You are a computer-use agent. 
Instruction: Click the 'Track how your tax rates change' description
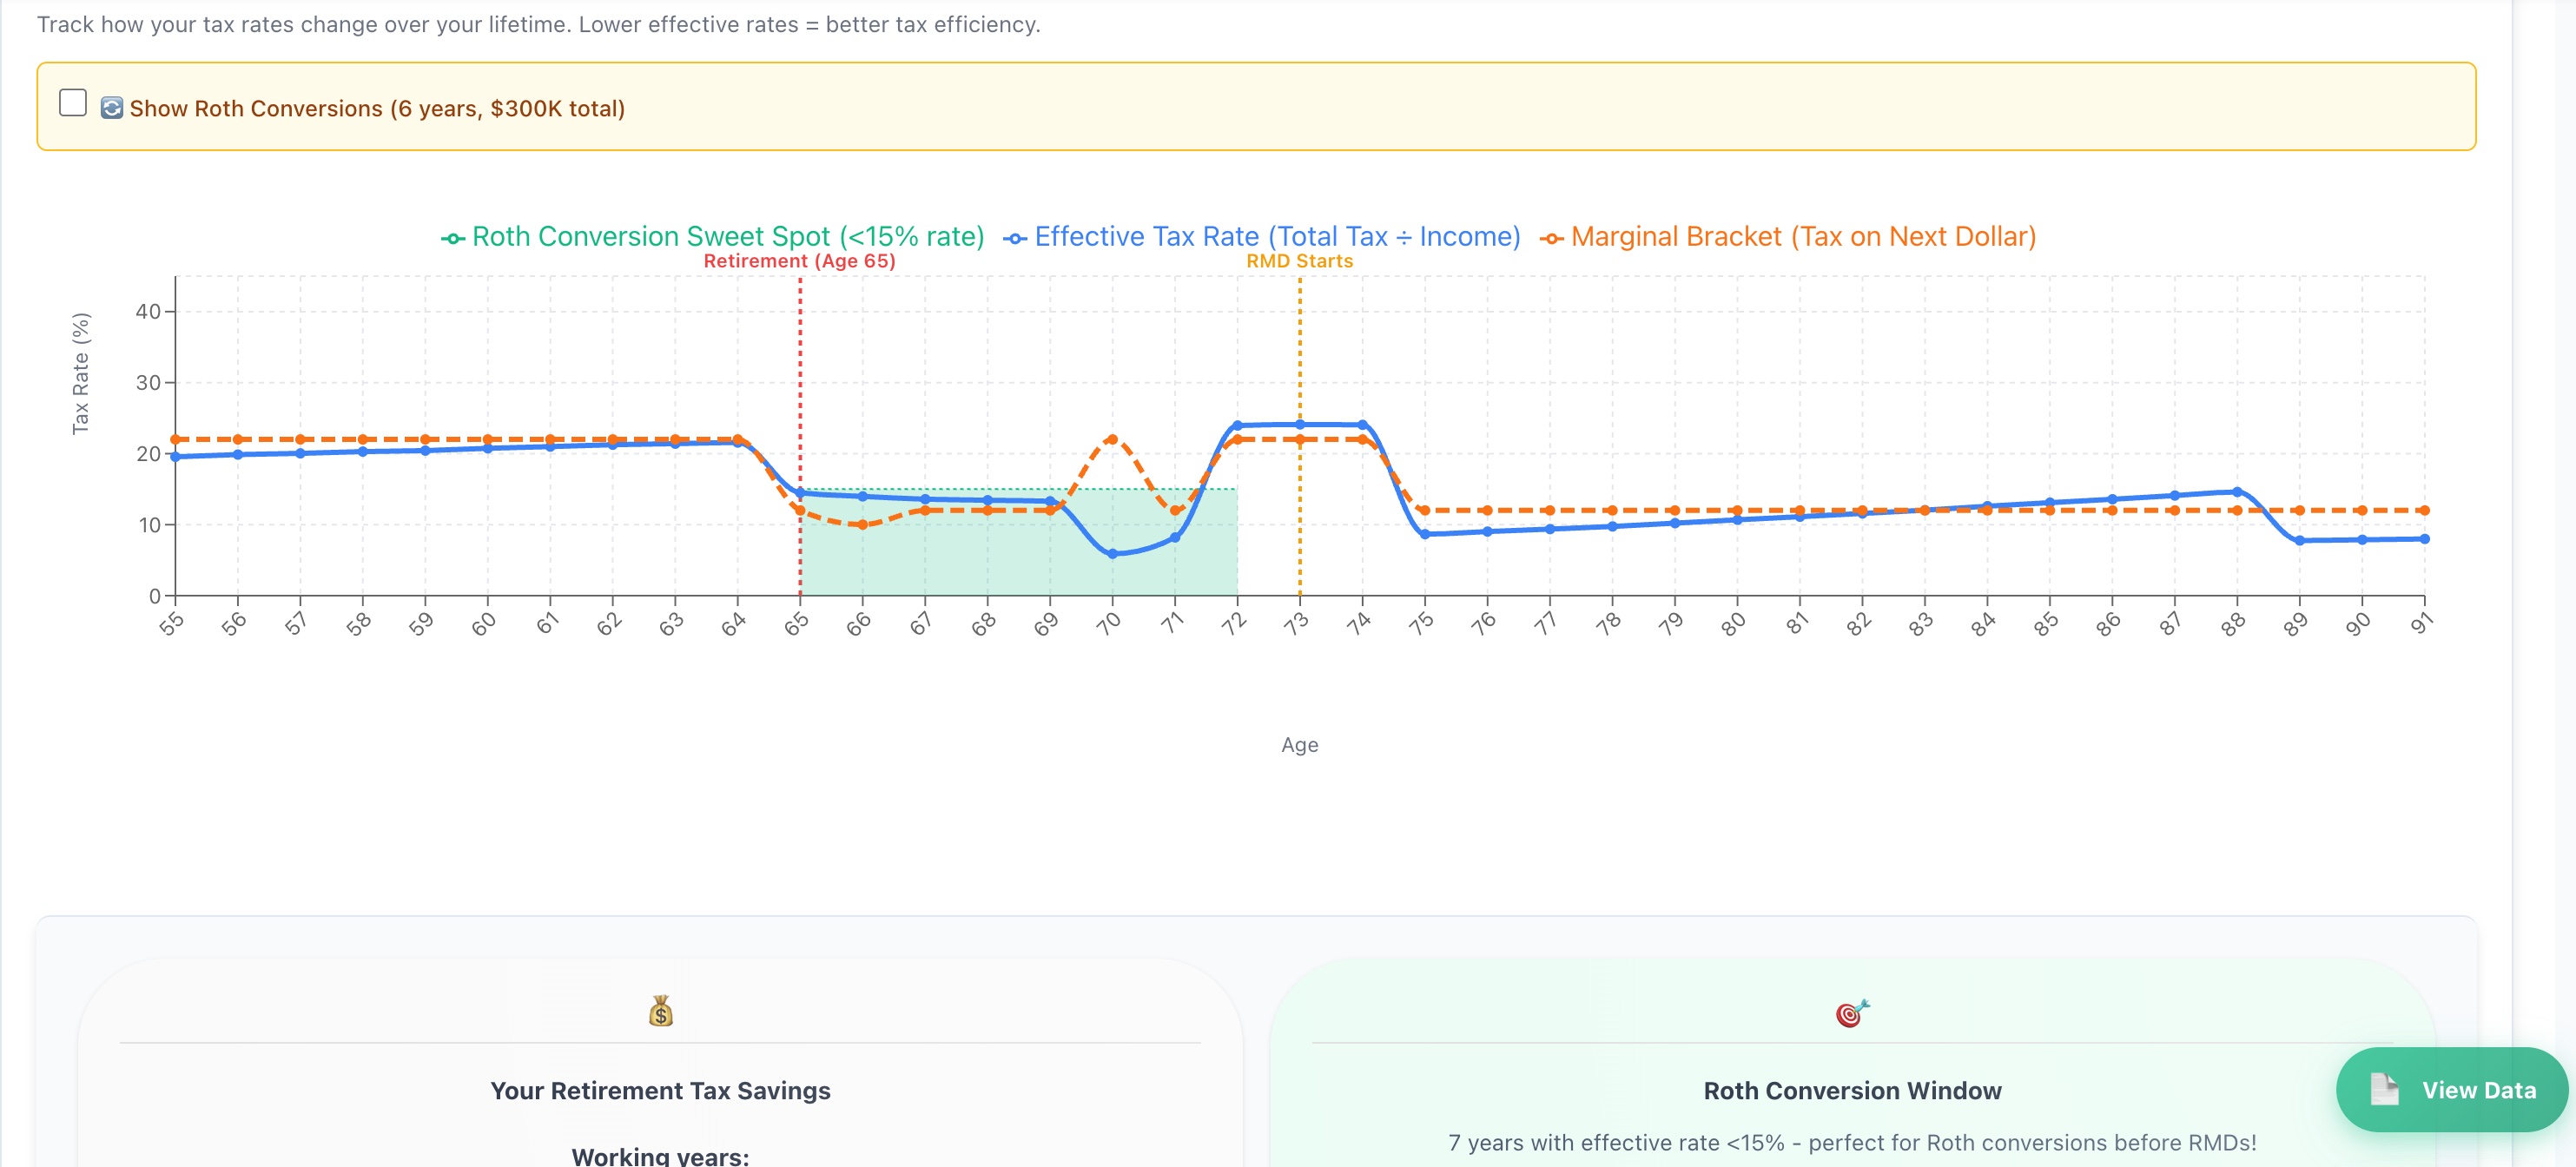pyautogui.click(x=539, y=24)
